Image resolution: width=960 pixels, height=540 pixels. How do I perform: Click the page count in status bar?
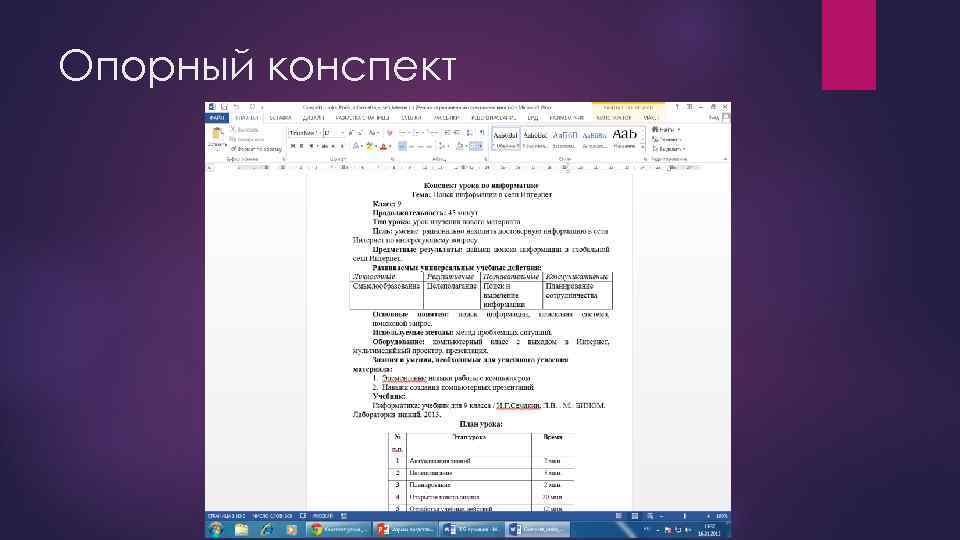226,516
